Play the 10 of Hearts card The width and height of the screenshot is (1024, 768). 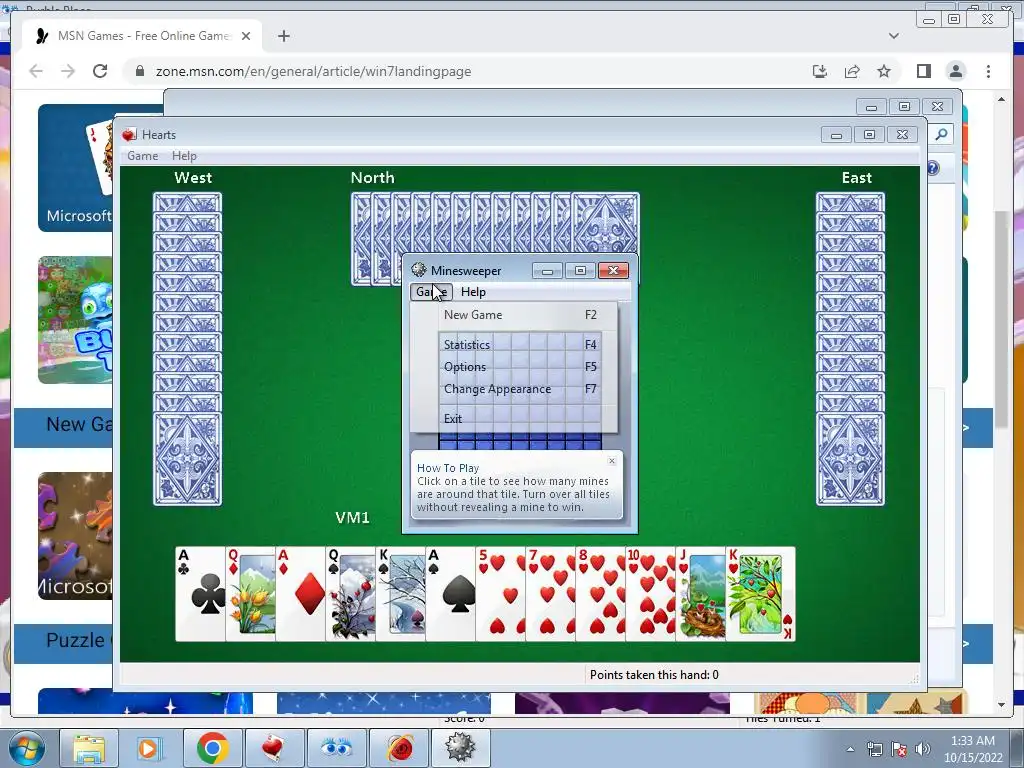[650, 594]
